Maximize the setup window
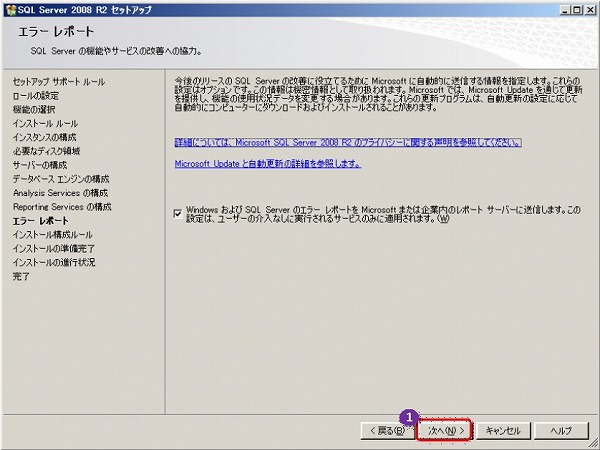Viewport: 600px width, 450px height. pos(577,10)
